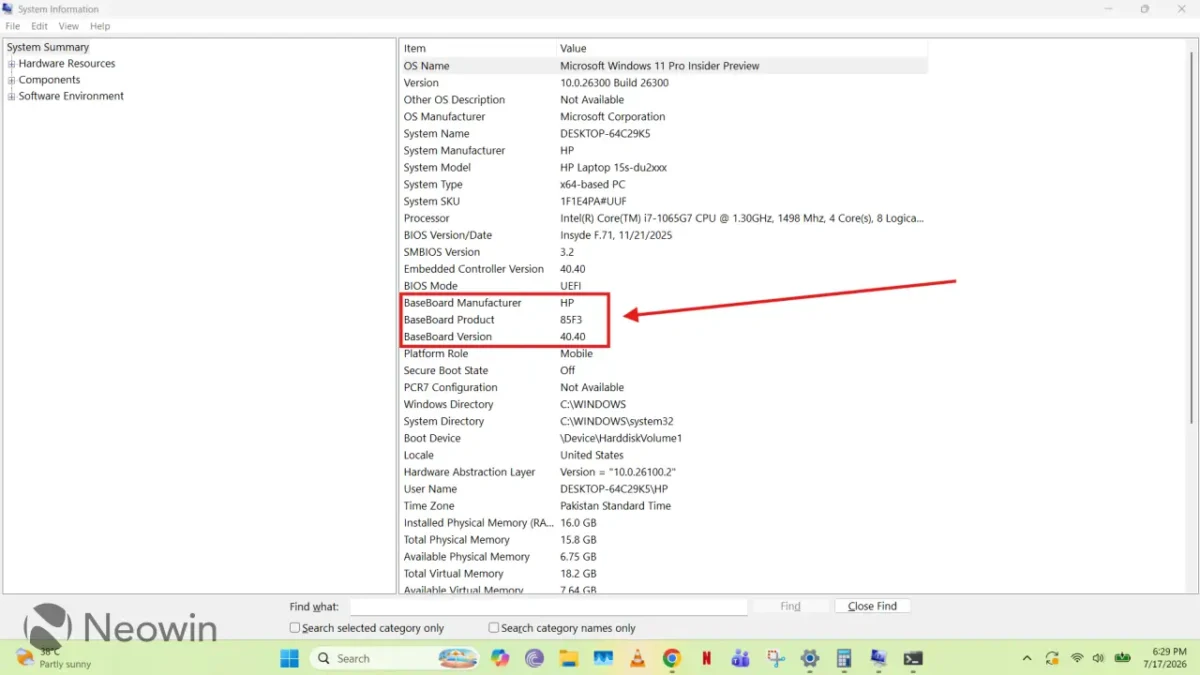Select the Hardware Resources tree item

coord(67,63)
